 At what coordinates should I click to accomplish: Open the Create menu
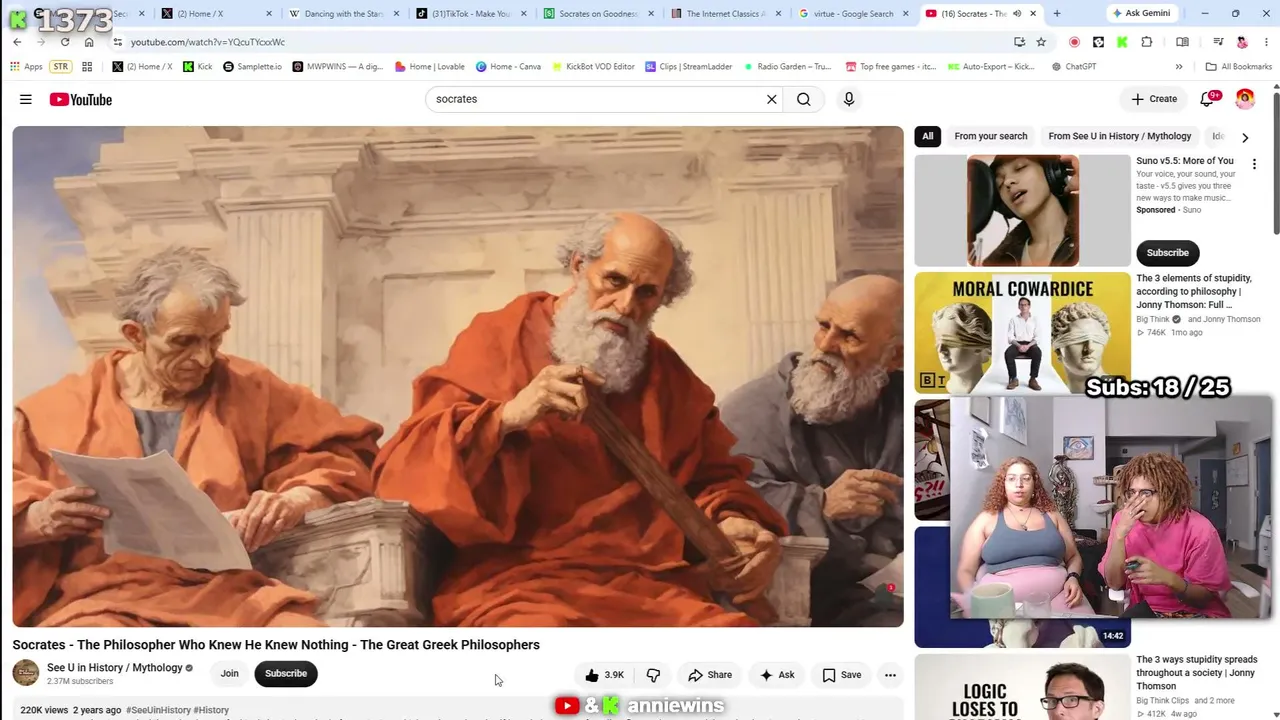[1154, 99]
